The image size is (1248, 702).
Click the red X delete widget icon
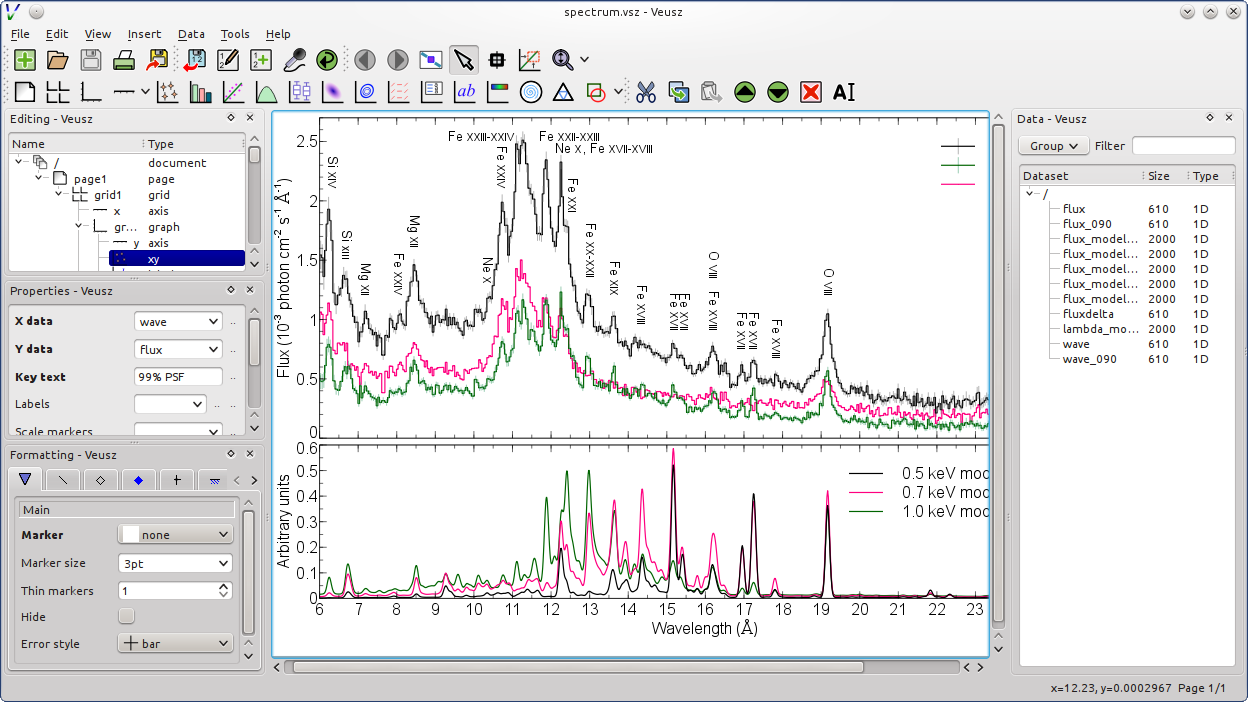[811, 92]
